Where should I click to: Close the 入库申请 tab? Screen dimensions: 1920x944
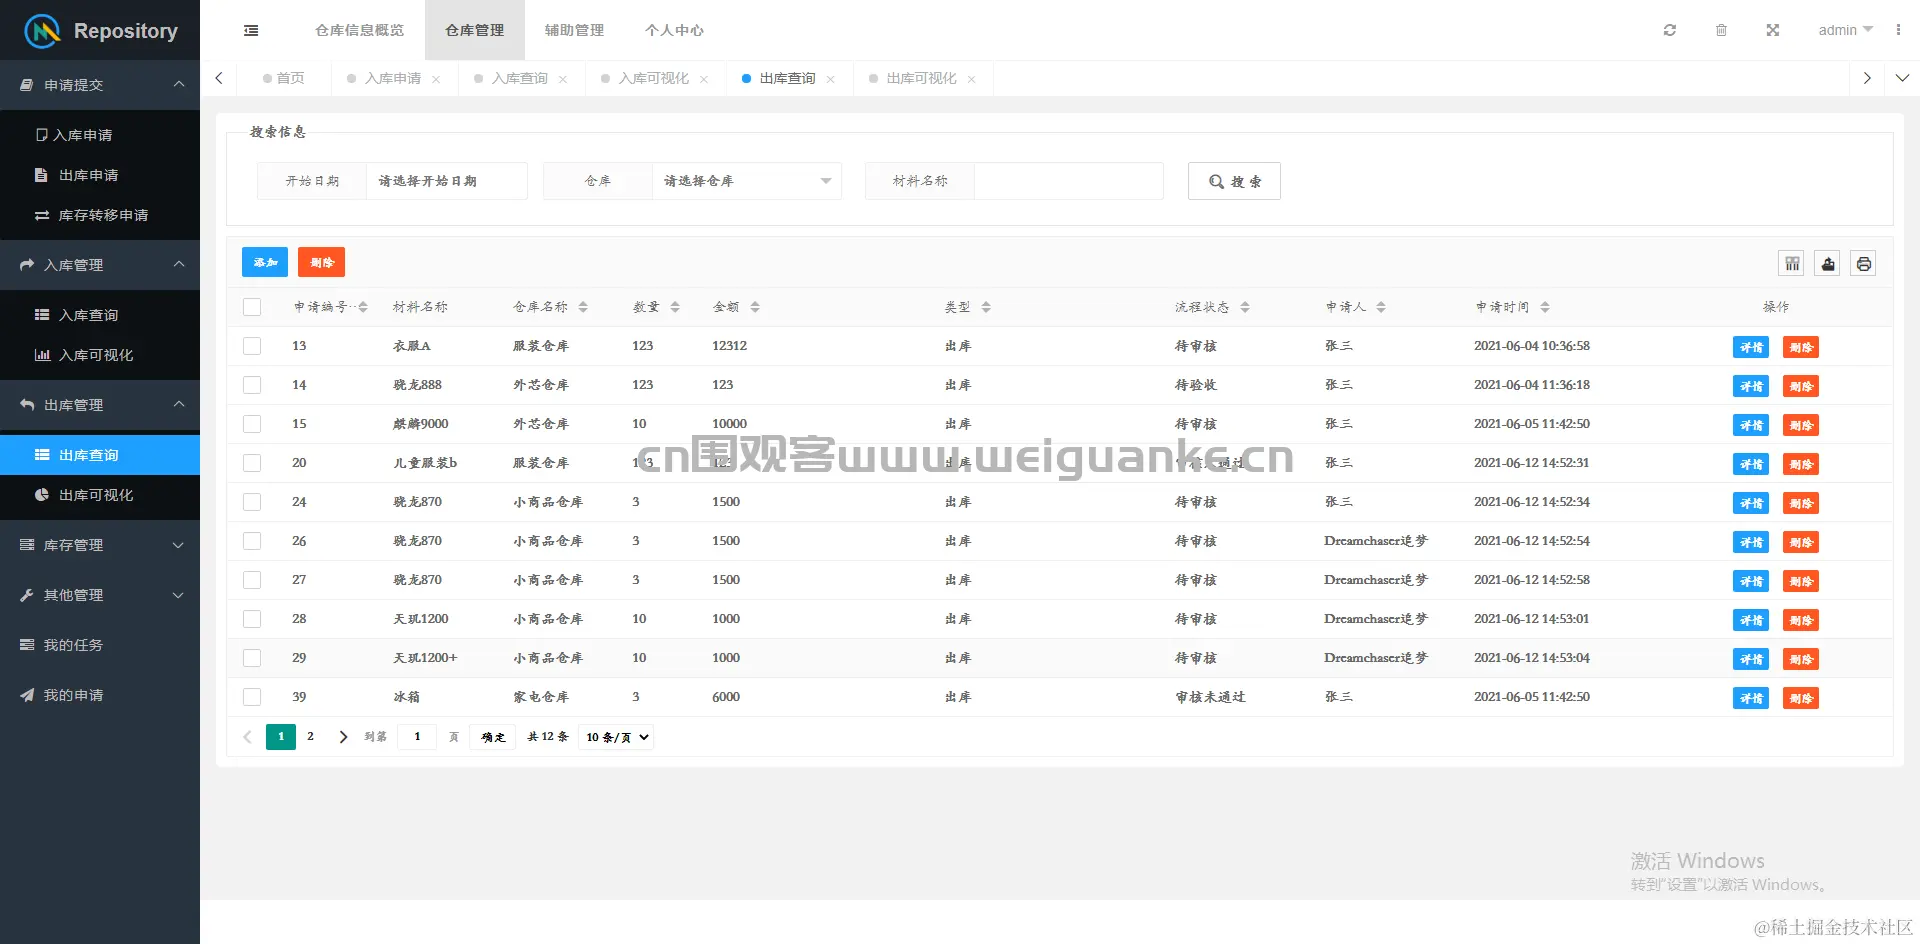436,79
